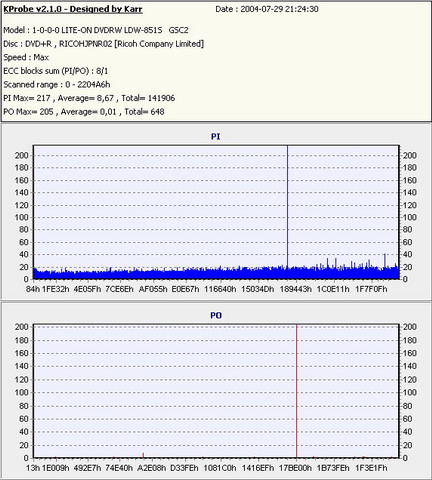Click the red PO spike near 17BE00h
Viewport: 432px width, 480px height.
(296, 391)
